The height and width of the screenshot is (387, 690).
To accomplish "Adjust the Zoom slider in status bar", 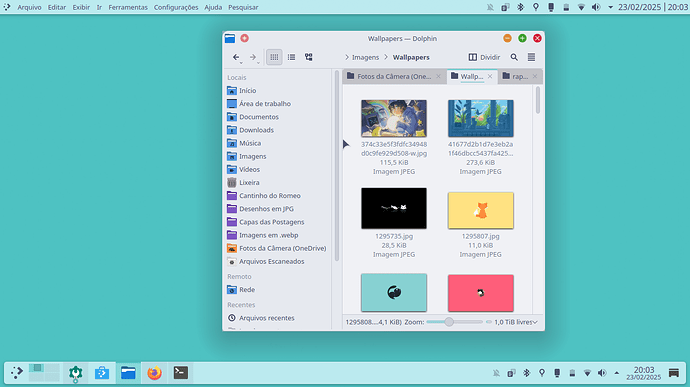I will [x=454, y=322].
